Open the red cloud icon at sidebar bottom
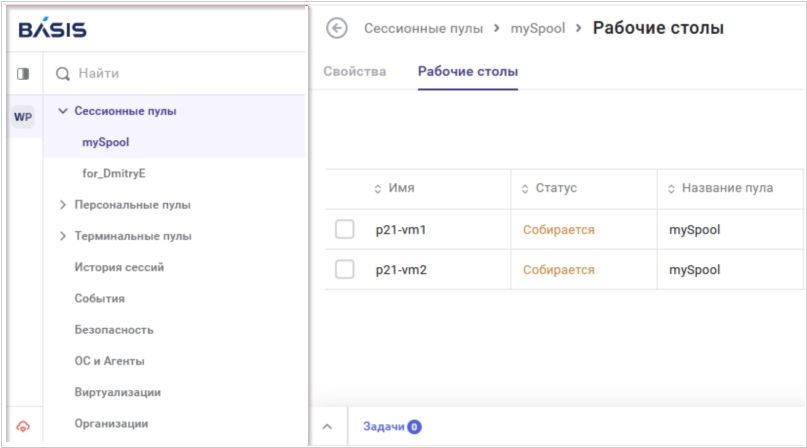This screenshot has height=448, width=807. (23, 426)
